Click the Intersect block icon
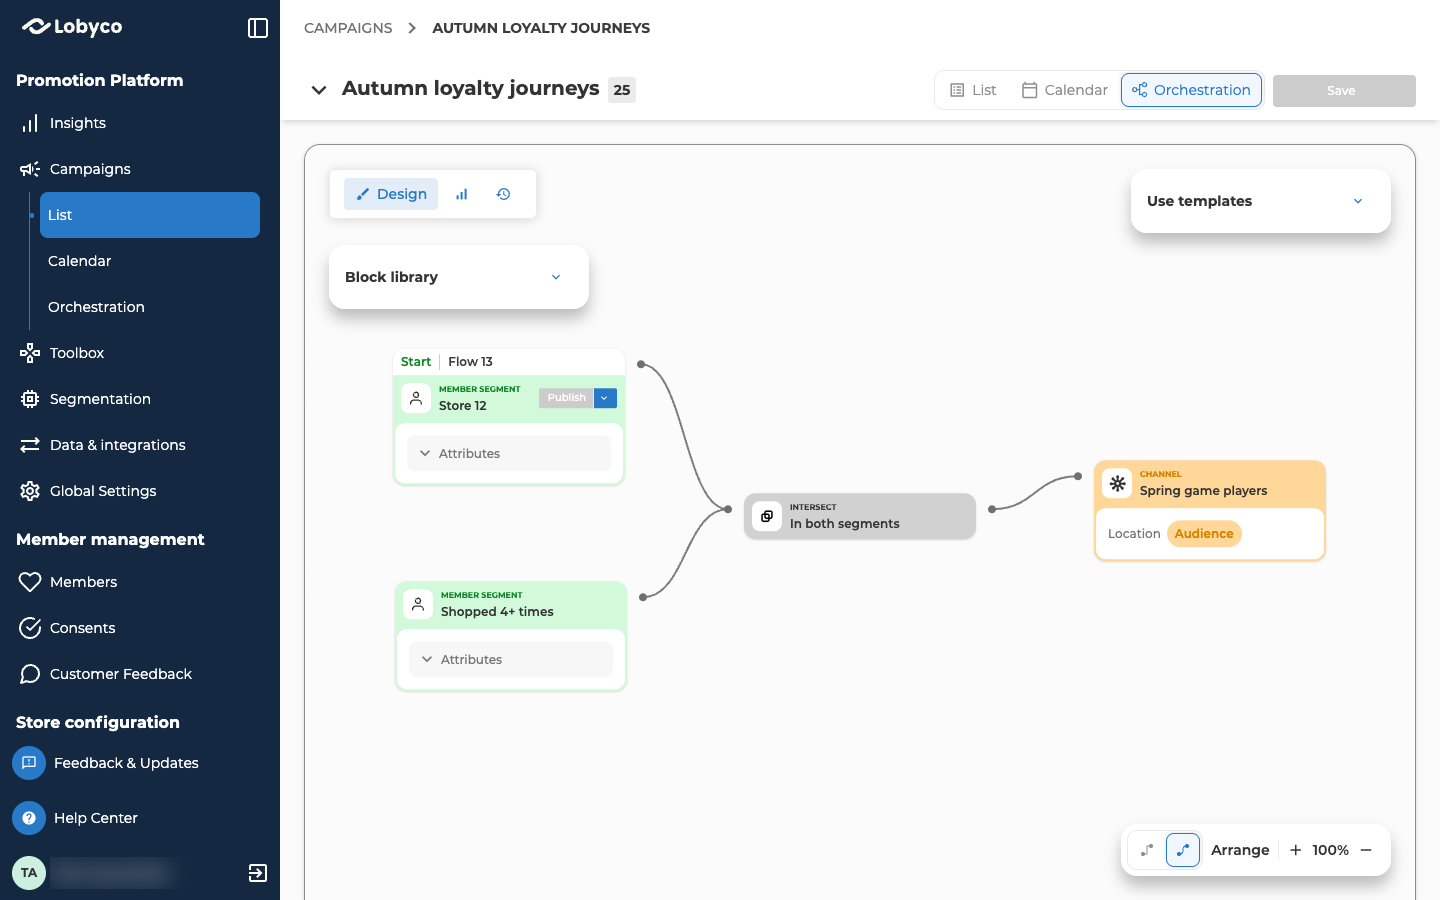This screenshot has width=1440, height=900. click(x=767, y=516)
